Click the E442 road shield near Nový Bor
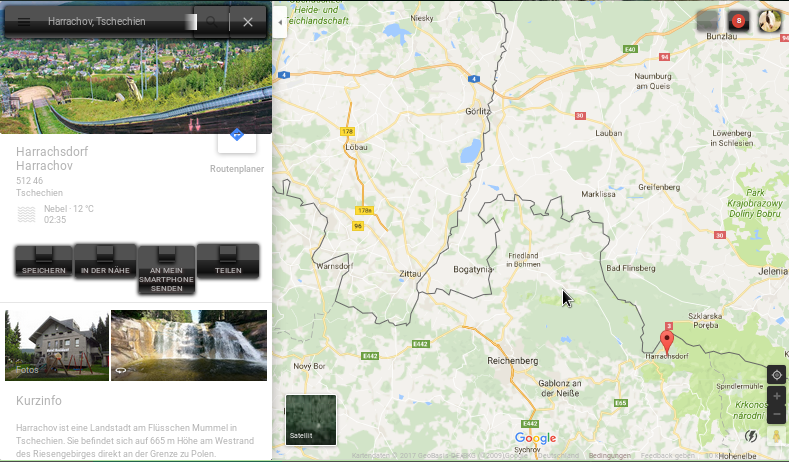Image resolution: width=789 pixels, height=462 pixels. pos(370,356)
